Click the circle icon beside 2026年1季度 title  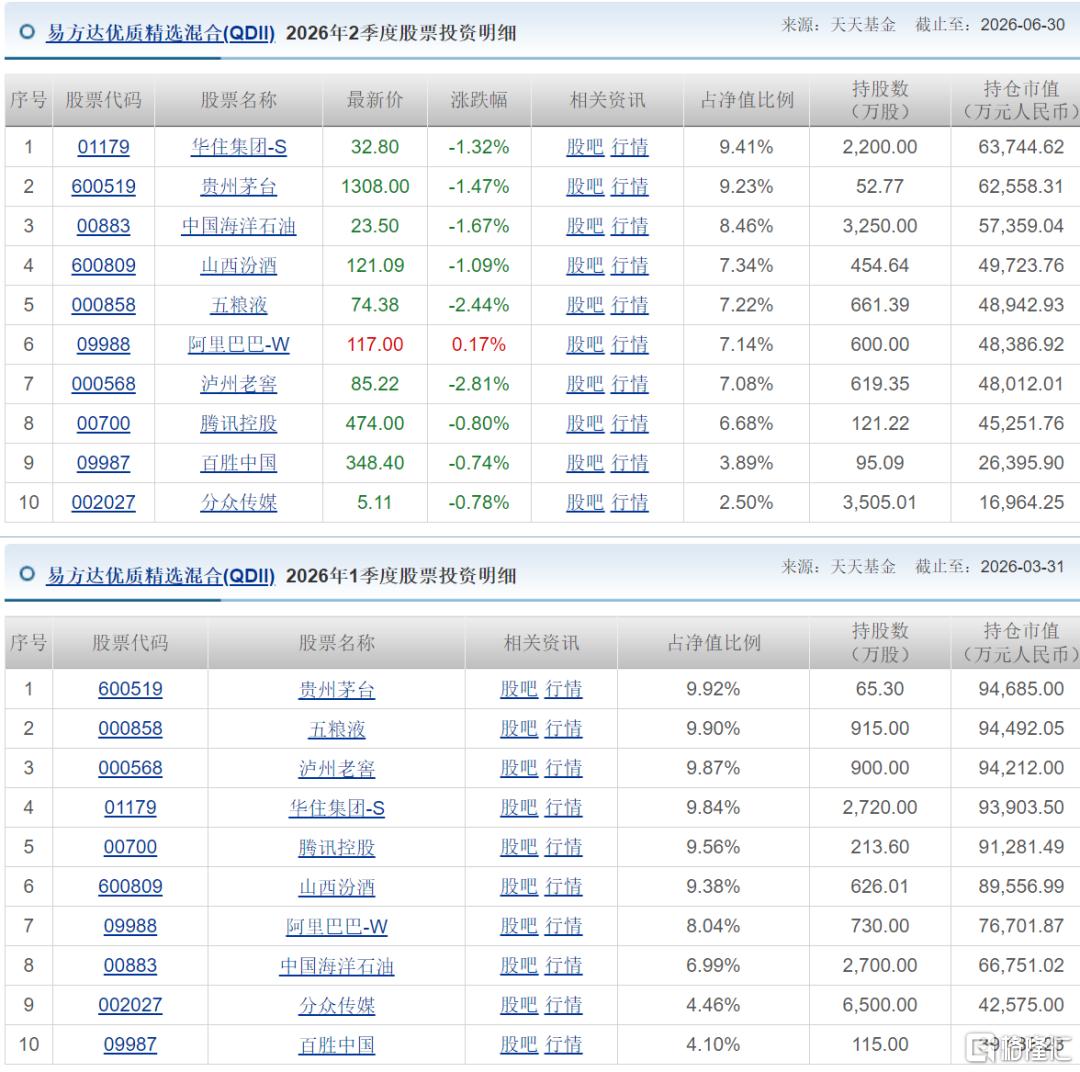click(x=27, y=574)
